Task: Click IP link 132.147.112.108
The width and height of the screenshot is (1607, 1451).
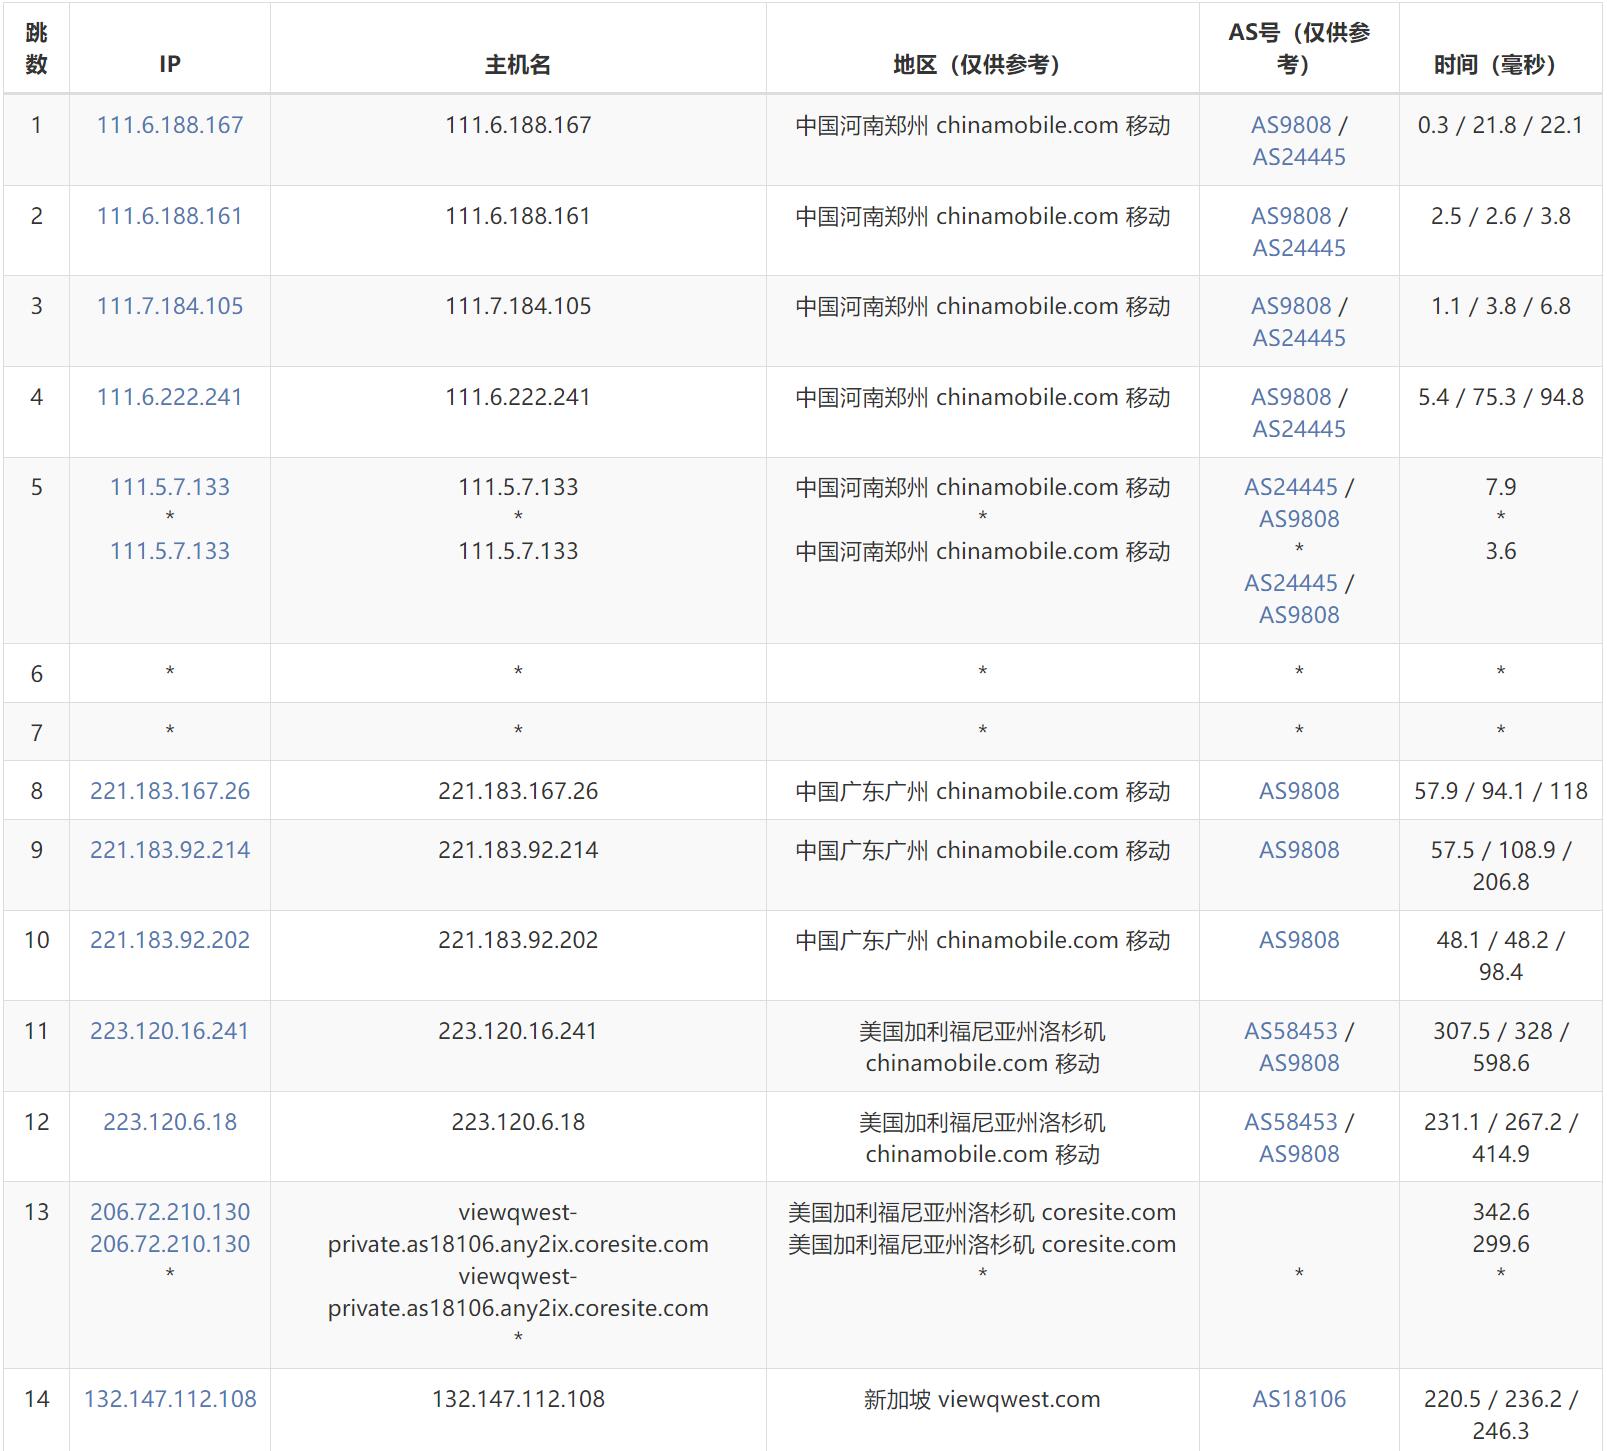Action: (x=170, y=1399)
